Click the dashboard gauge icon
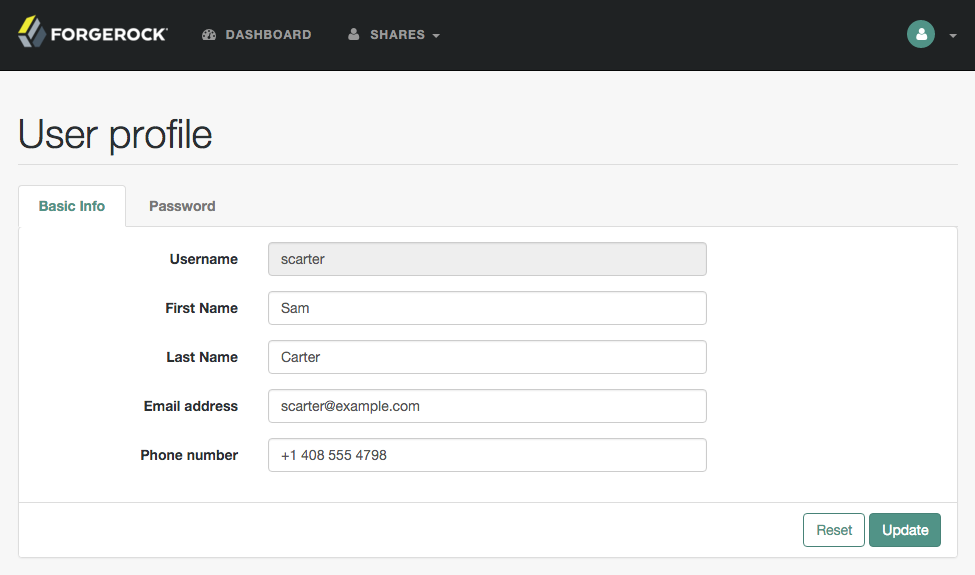 coord(209,35)
